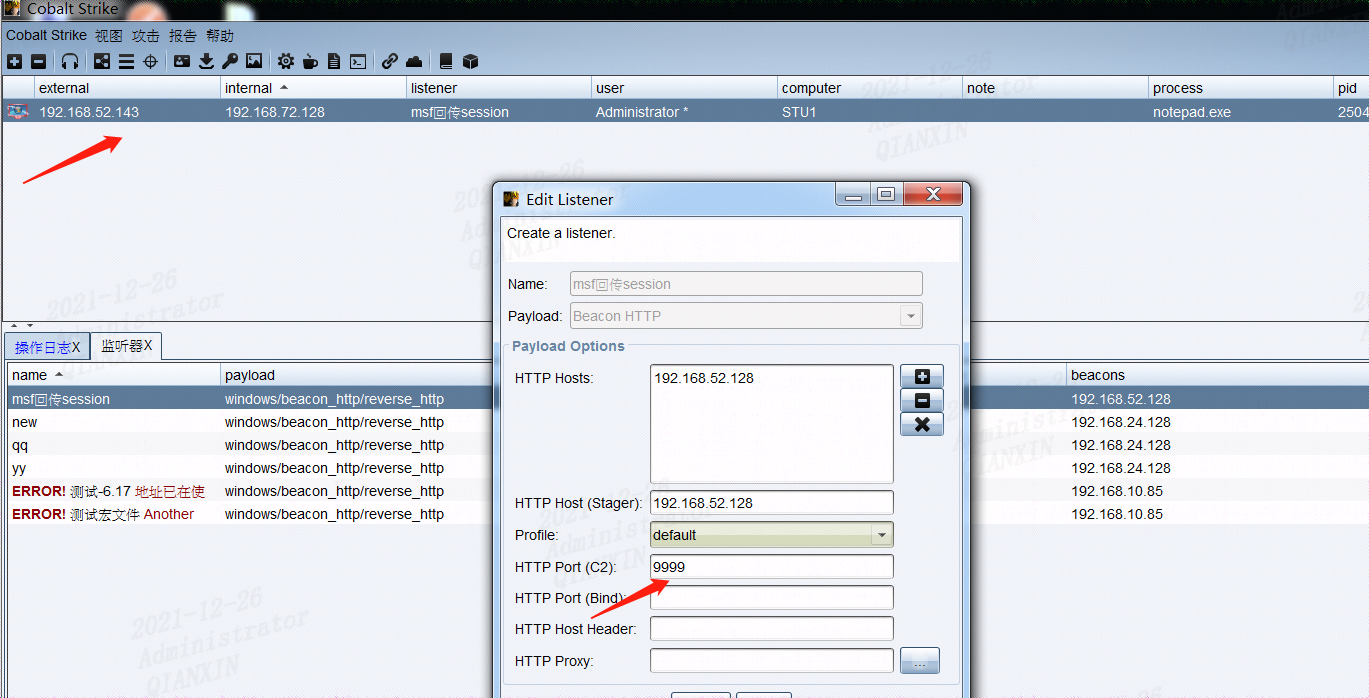Click the HTTP Proxy browse '...' button
Image resolution: width=1369 pixels, height=698 pixels.
[920, 661]
